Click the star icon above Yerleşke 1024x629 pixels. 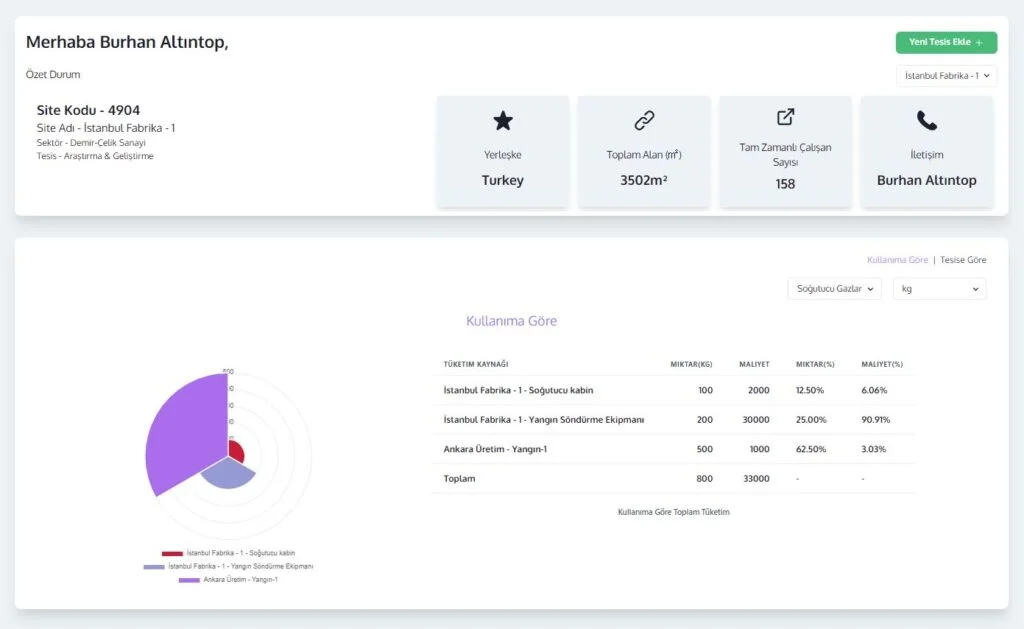pos(502,121)
